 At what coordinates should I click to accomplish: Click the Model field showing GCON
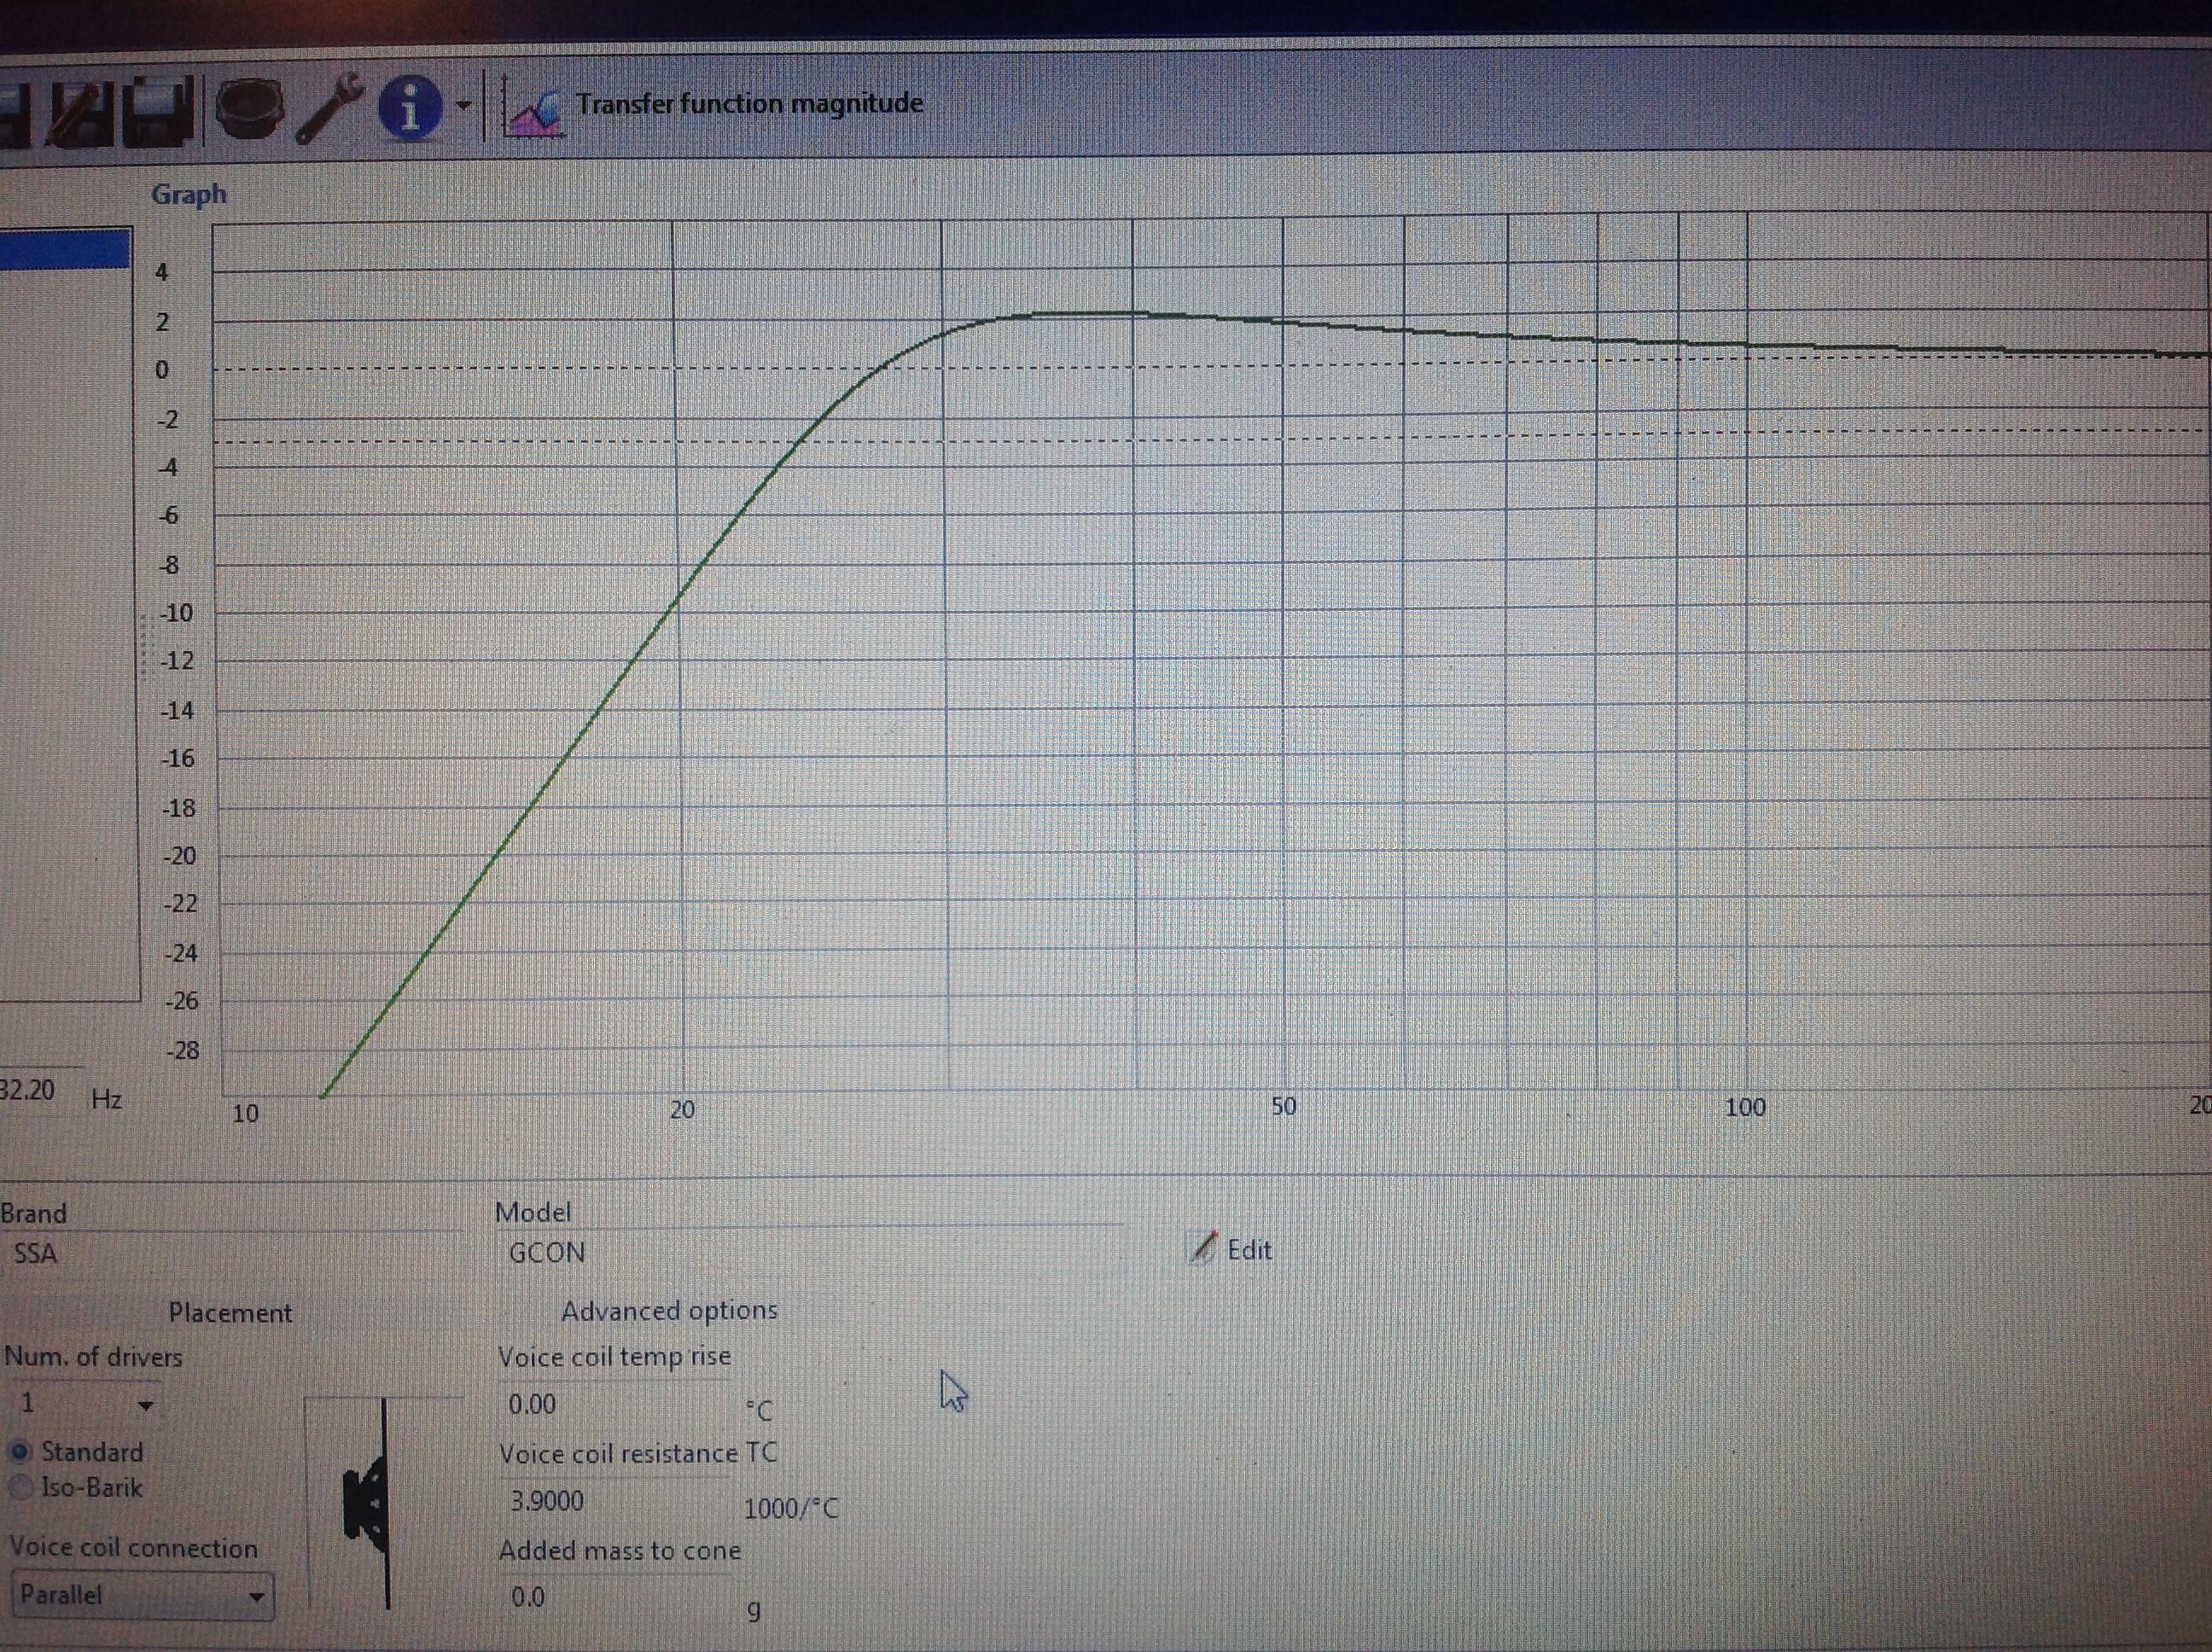click(x=810, y=1252)
